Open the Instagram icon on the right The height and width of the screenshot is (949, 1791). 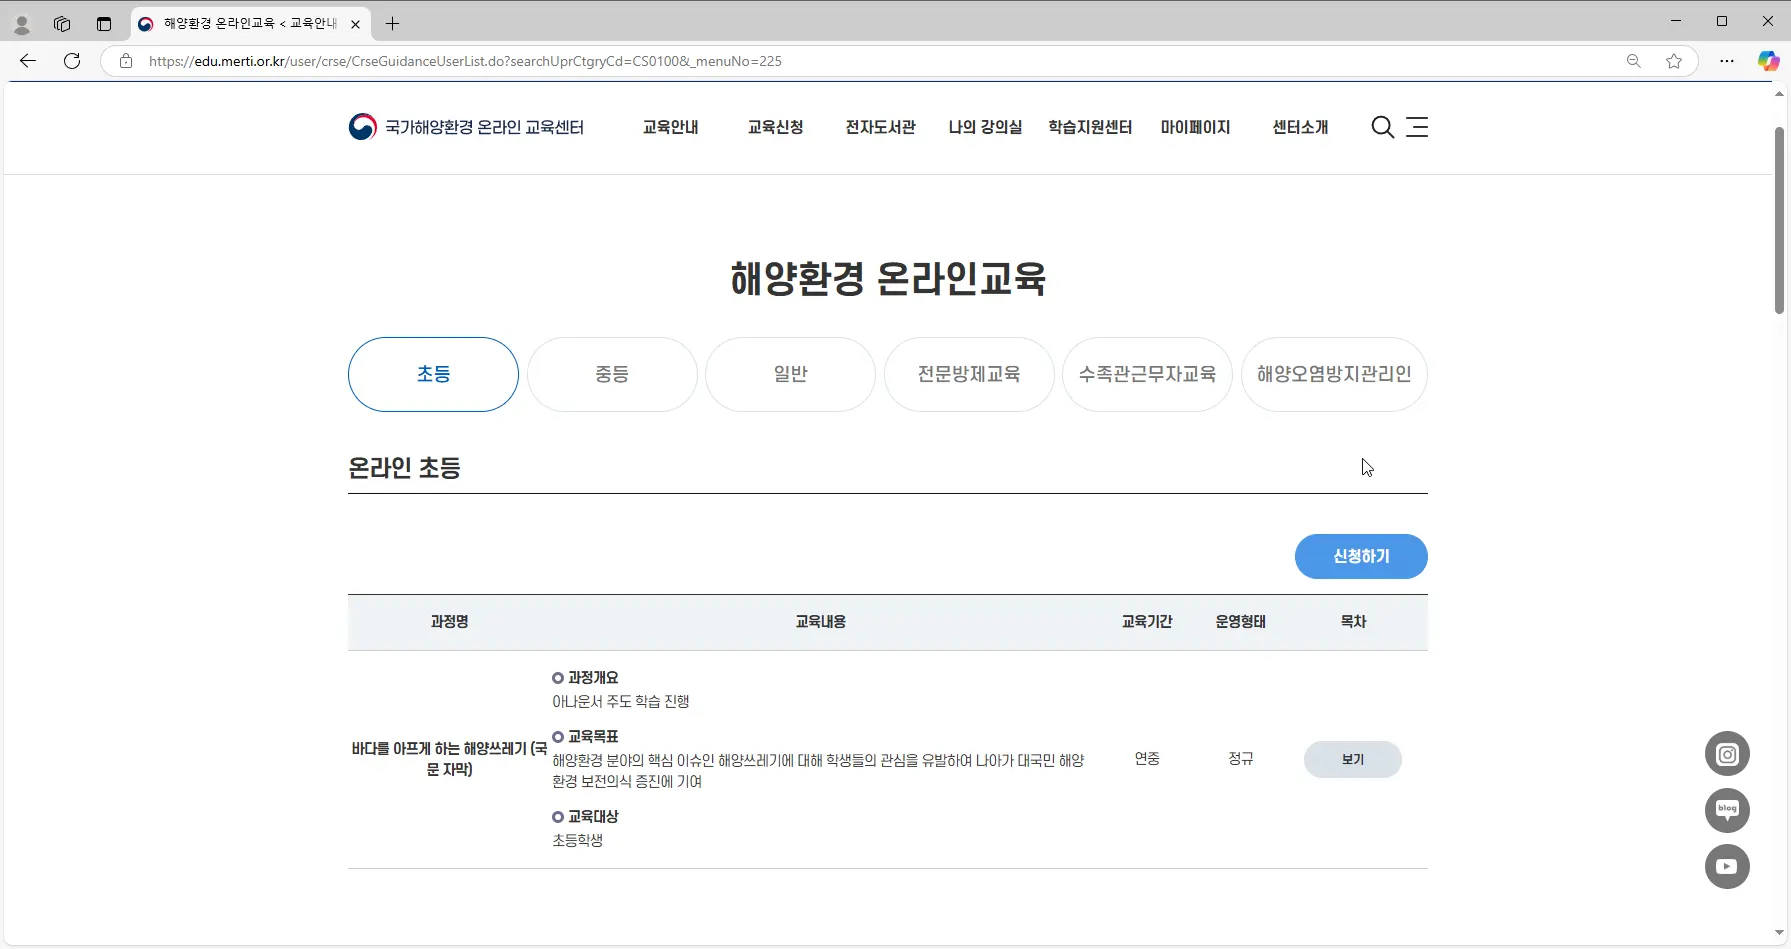(x=1727, y=753)
